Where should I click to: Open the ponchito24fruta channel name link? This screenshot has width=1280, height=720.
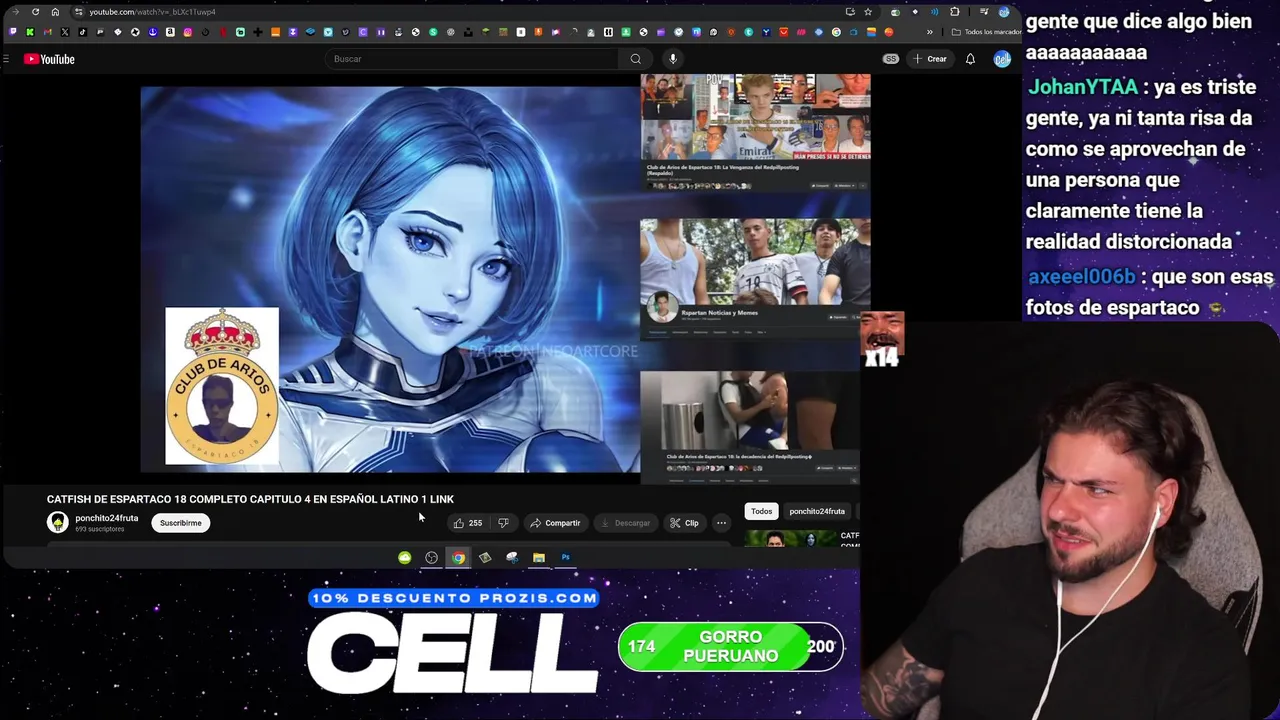coord(106,518)
